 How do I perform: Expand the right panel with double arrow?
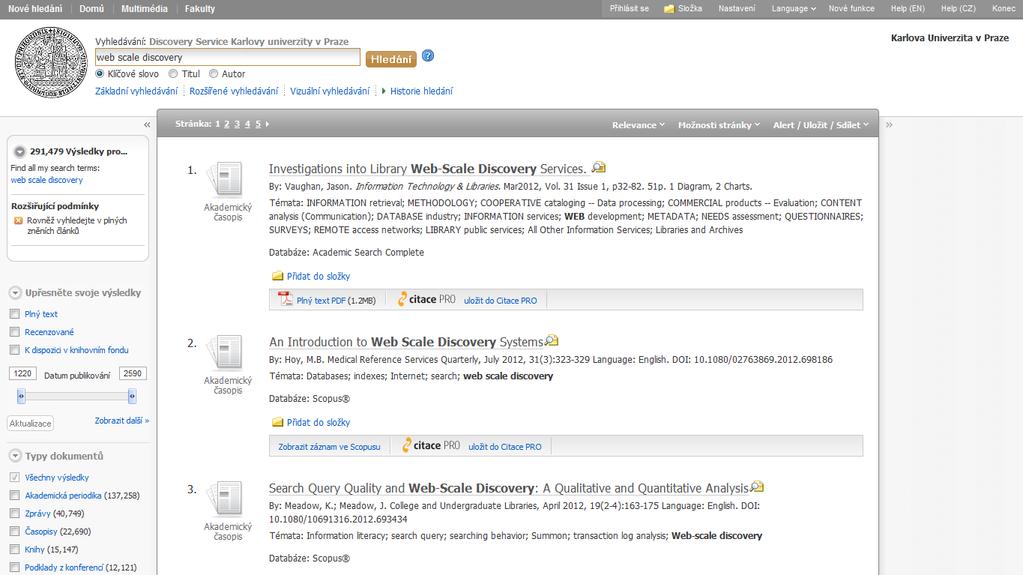889,124
